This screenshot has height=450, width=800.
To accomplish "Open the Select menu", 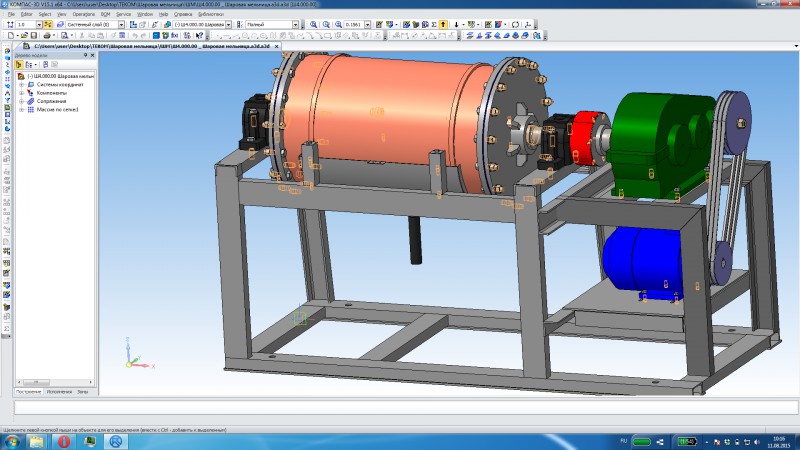I will pos(45,14).
